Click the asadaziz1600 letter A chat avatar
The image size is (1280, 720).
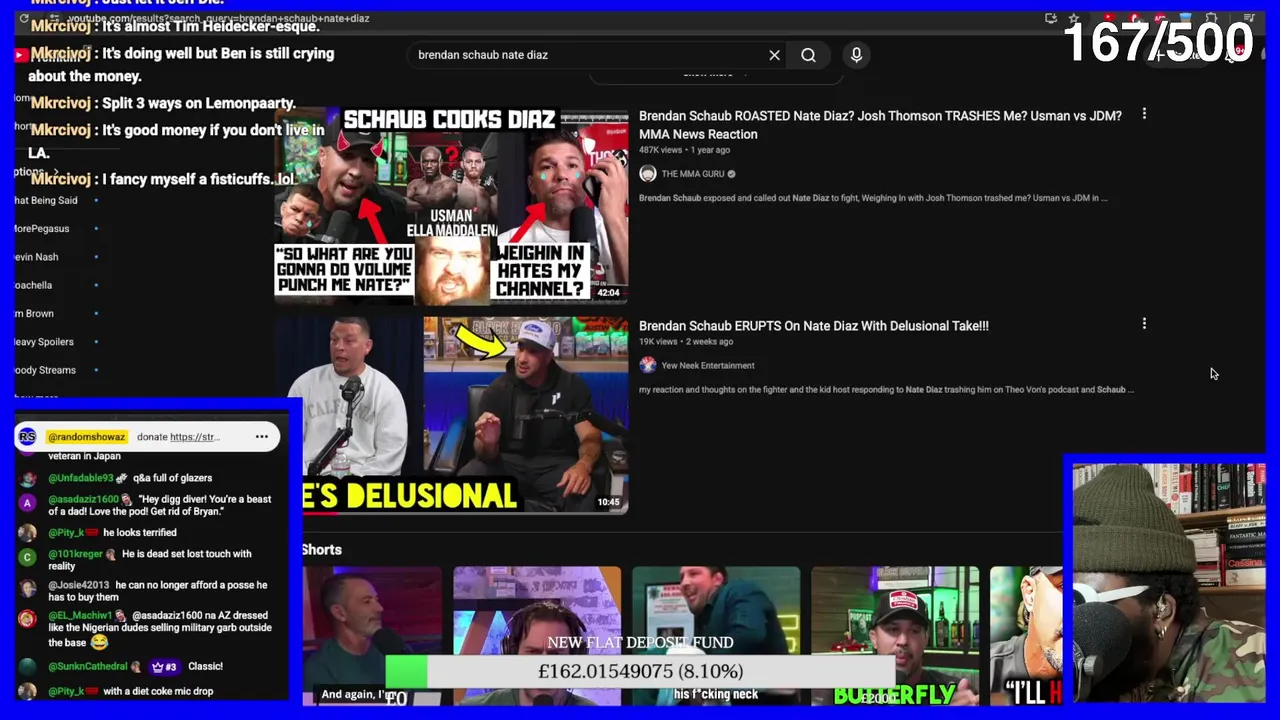(27, 504)
